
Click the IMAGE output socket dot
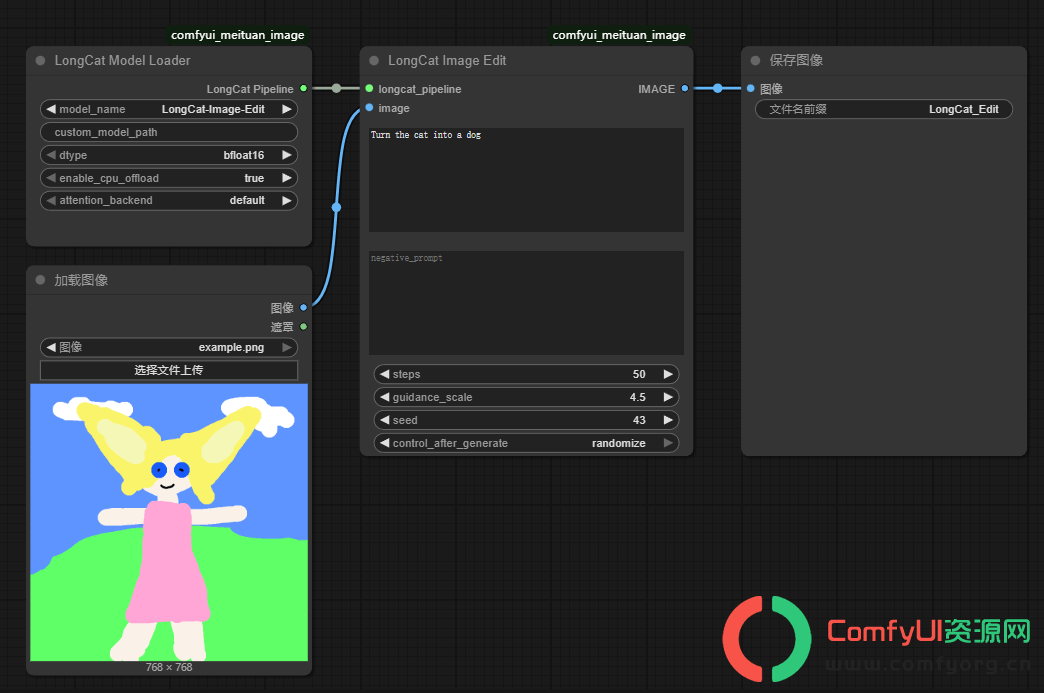tap(684, 89)
